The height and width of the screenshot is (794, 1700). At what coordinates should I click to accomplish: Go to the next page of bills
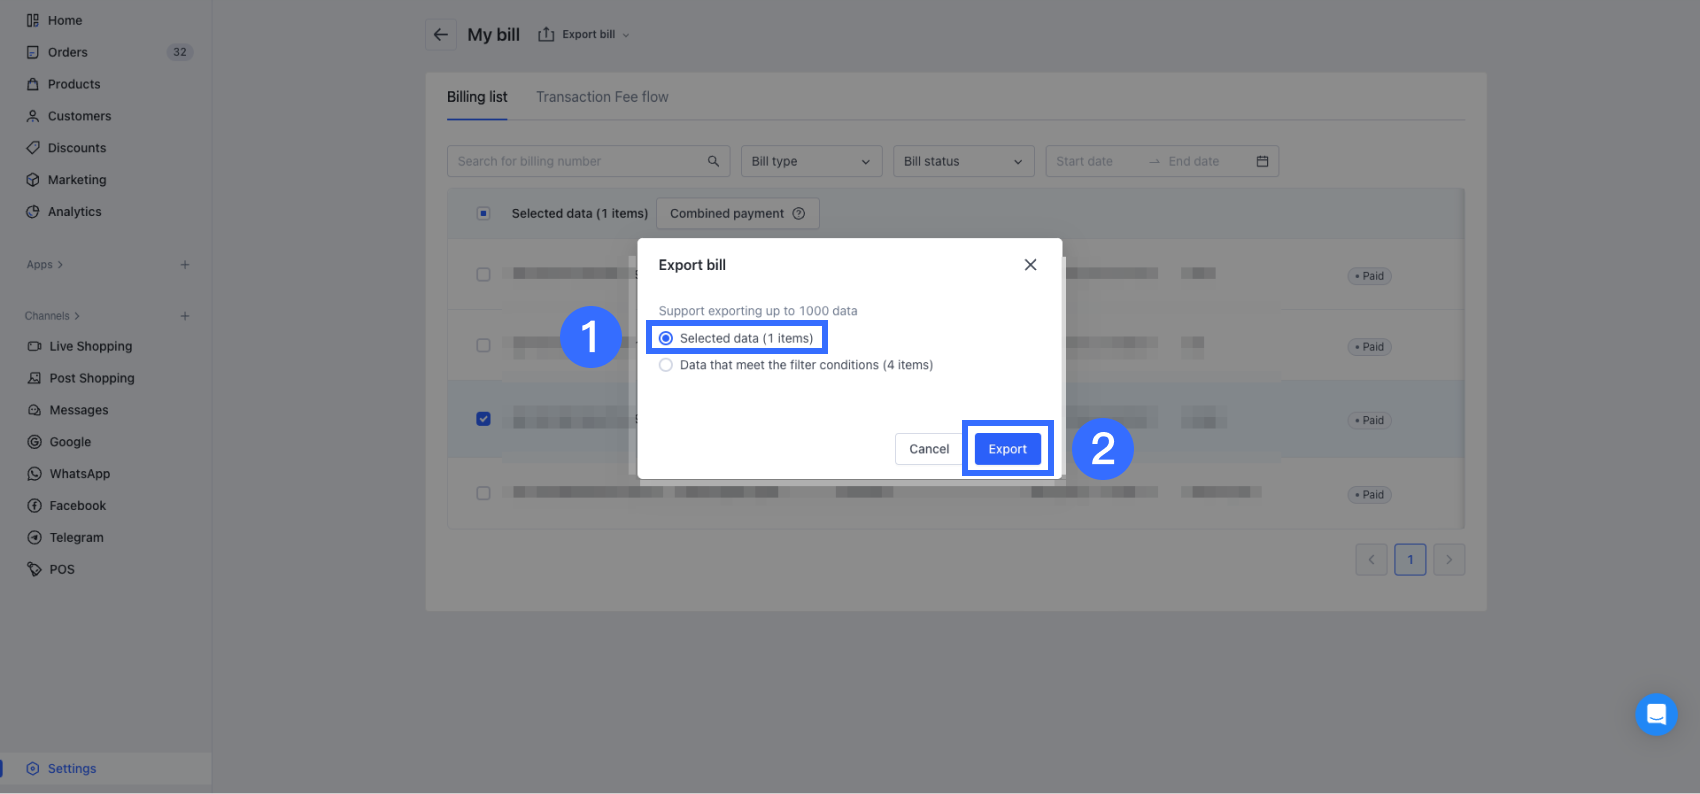tap(1449, 560)
